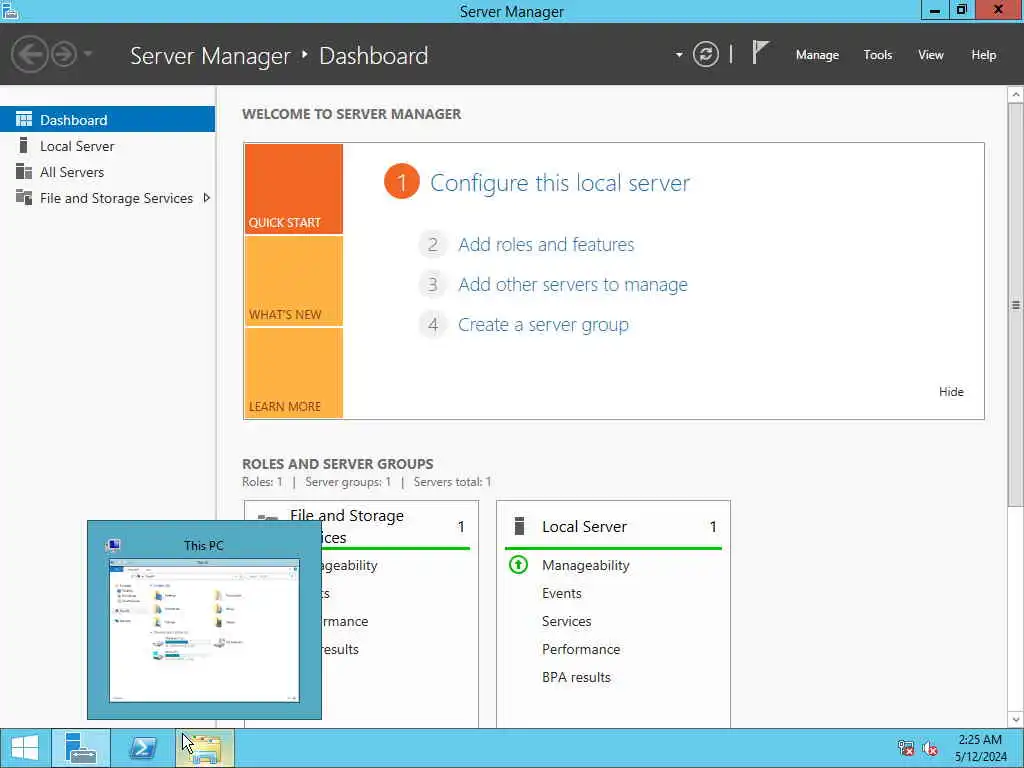Viewport: 1024px width, 768px height.
Task: Click Create a server group link
Action: [543, 325]
